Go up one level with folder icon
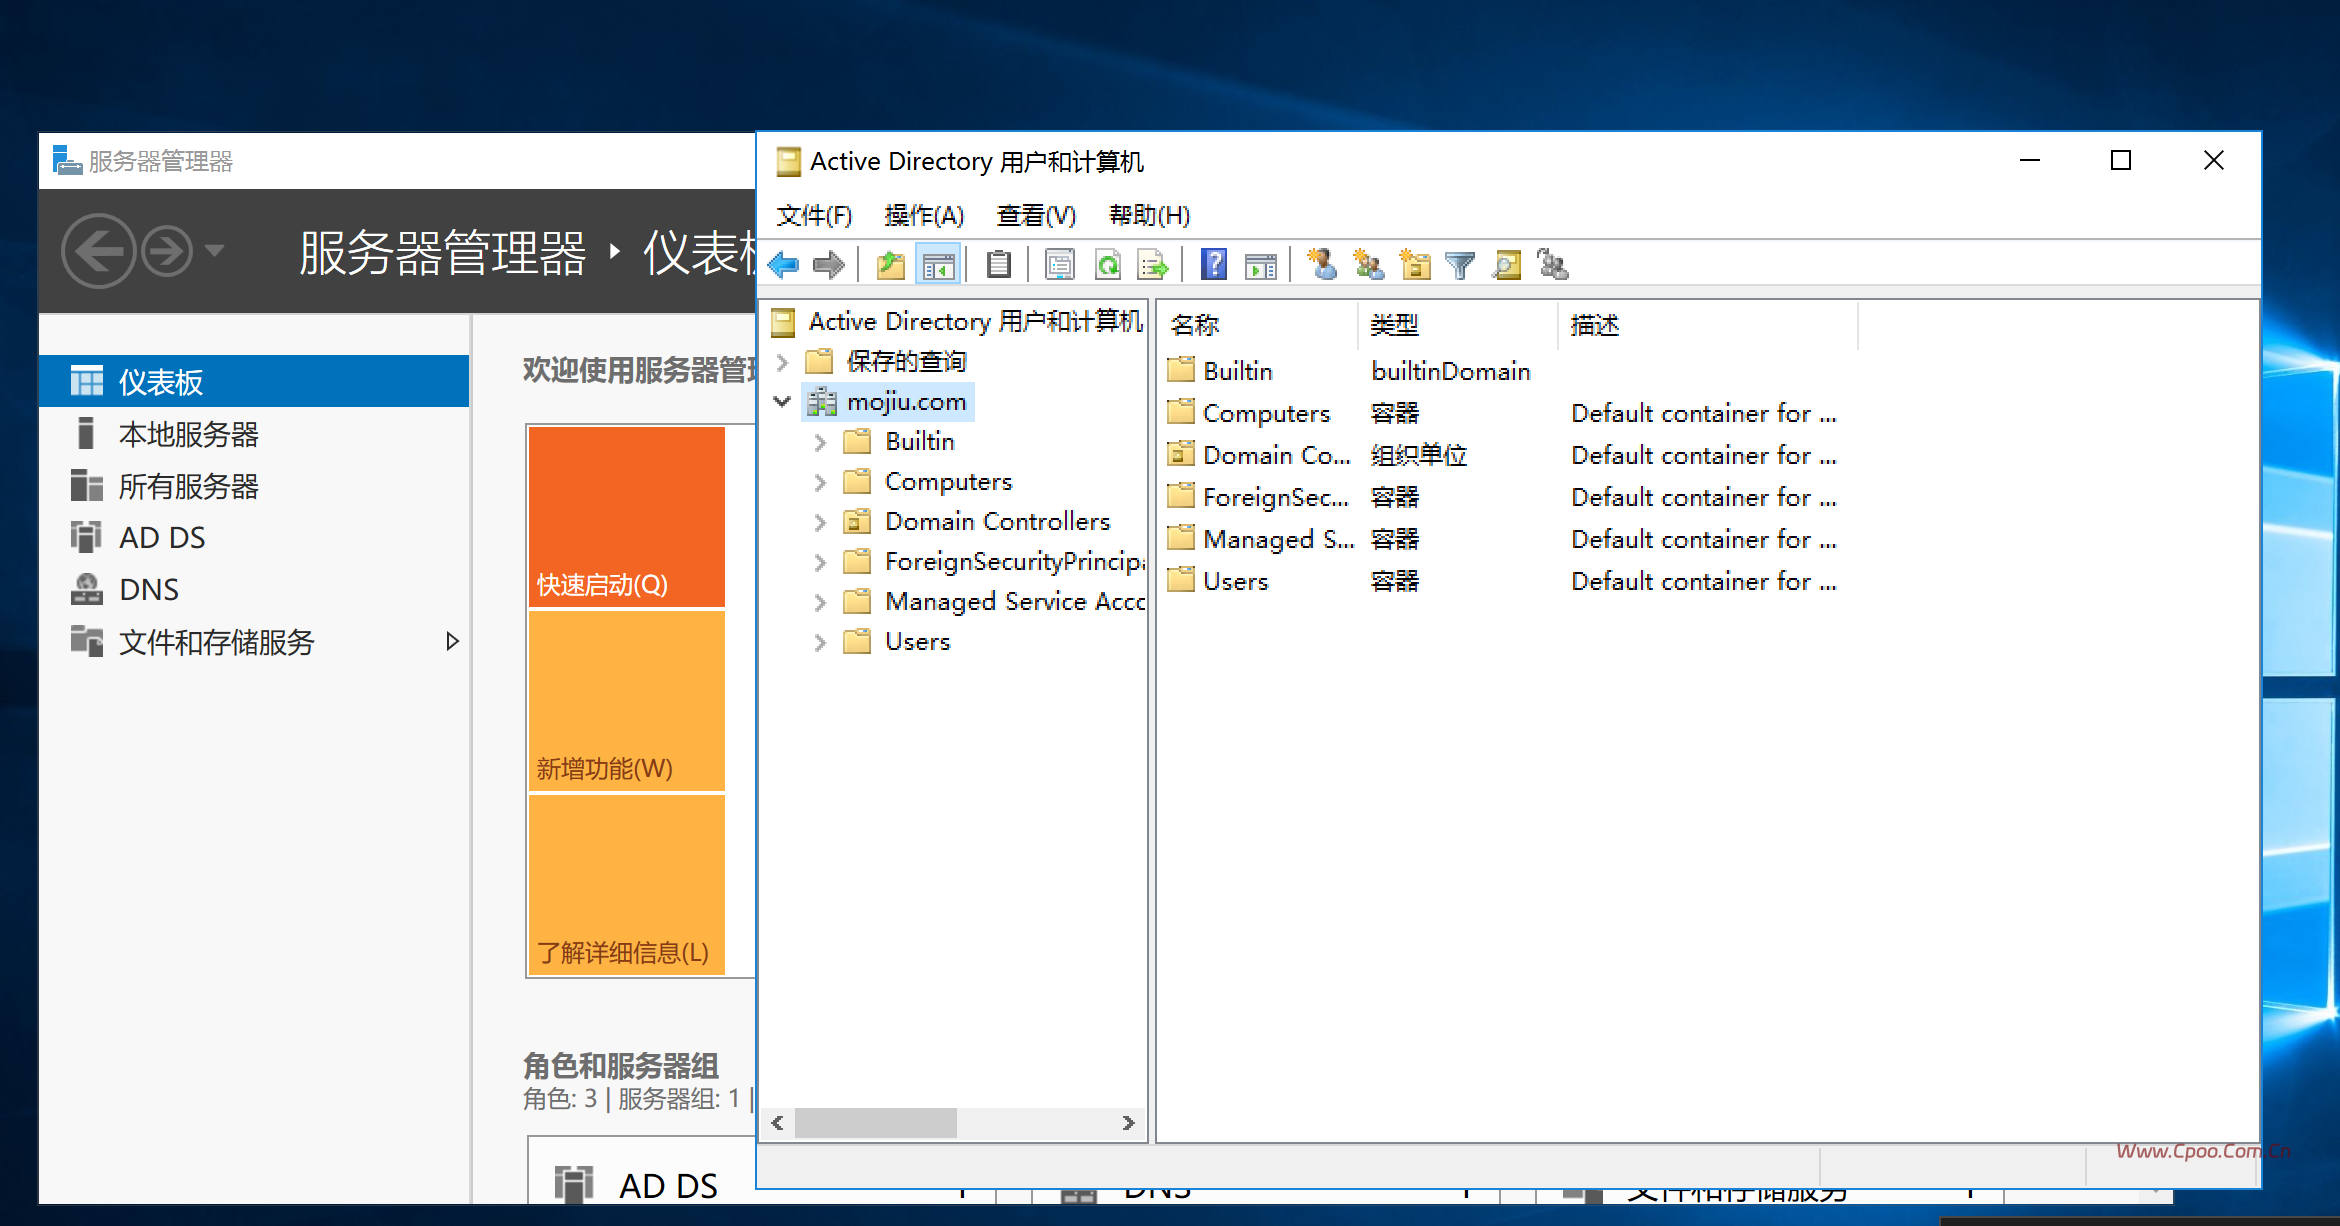Image resolution: width=2340 pixels, height=1226 pixels. 890,265
